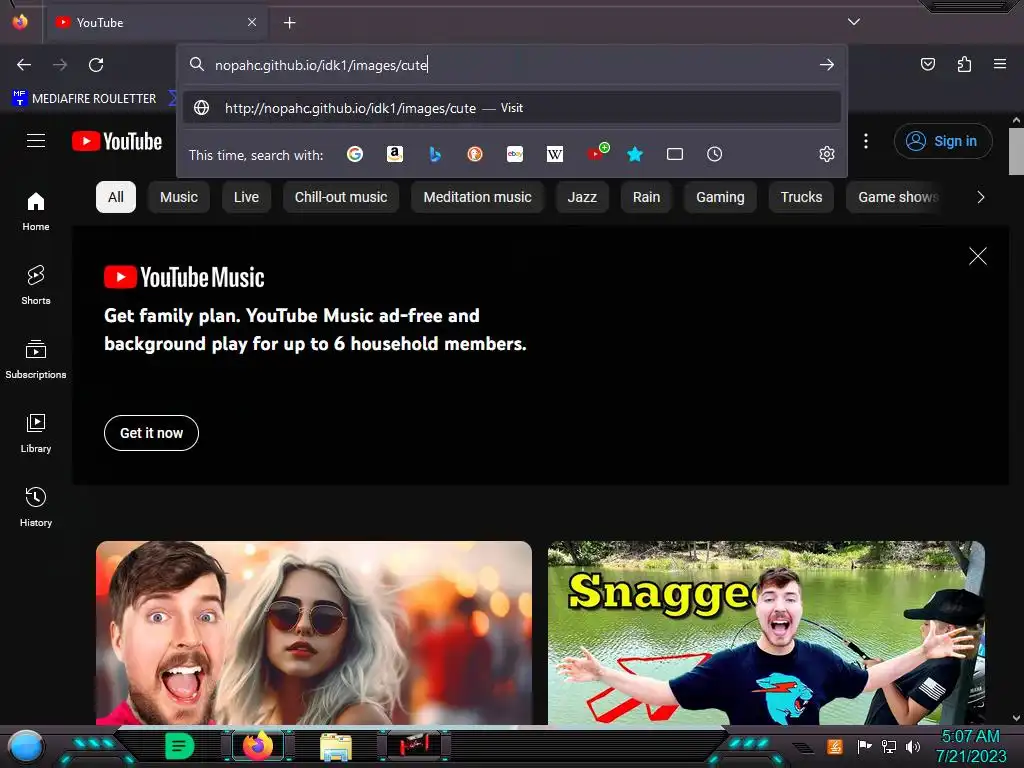Go to Home in the sidebar

click(36, 212)
